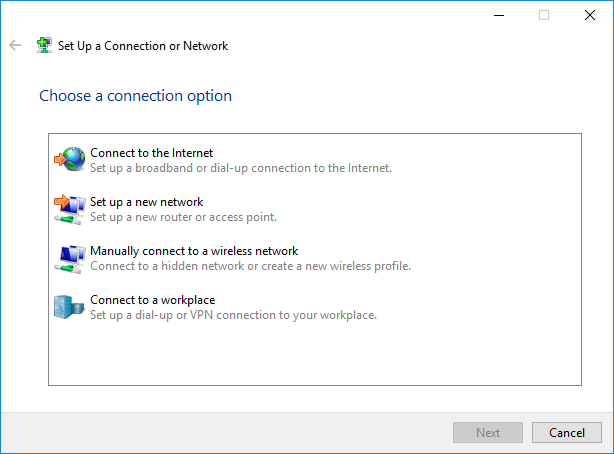
Task: Cancel the connection setup wizard
Action: 567,432
